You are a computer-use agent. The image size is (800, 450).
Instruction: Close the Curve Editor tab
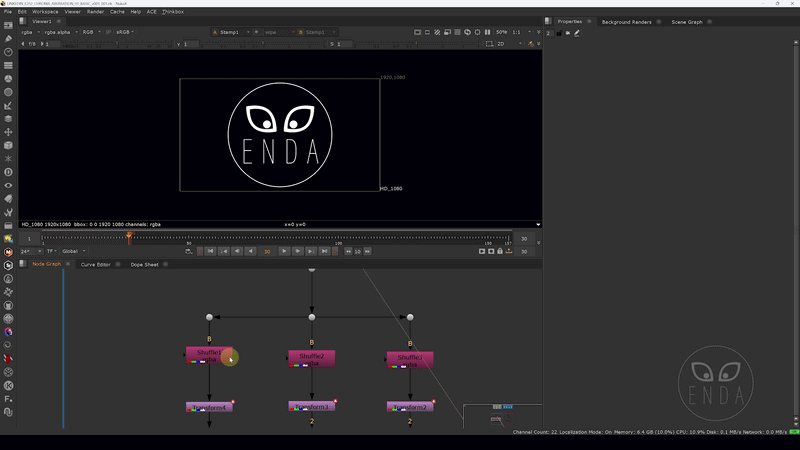(x=118, y=264)
